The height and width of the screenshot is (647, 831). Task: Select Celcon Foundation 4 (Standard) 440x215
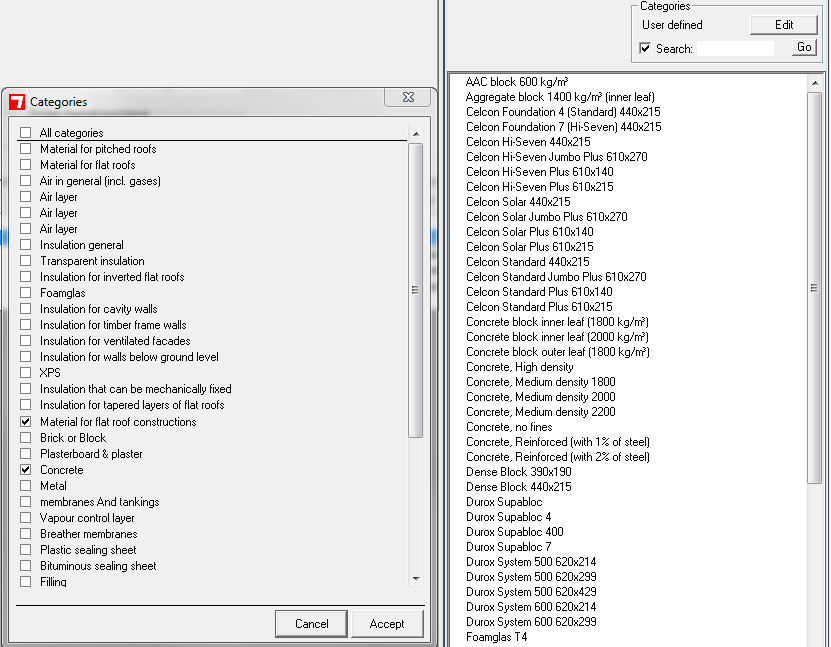click(563, 112)
